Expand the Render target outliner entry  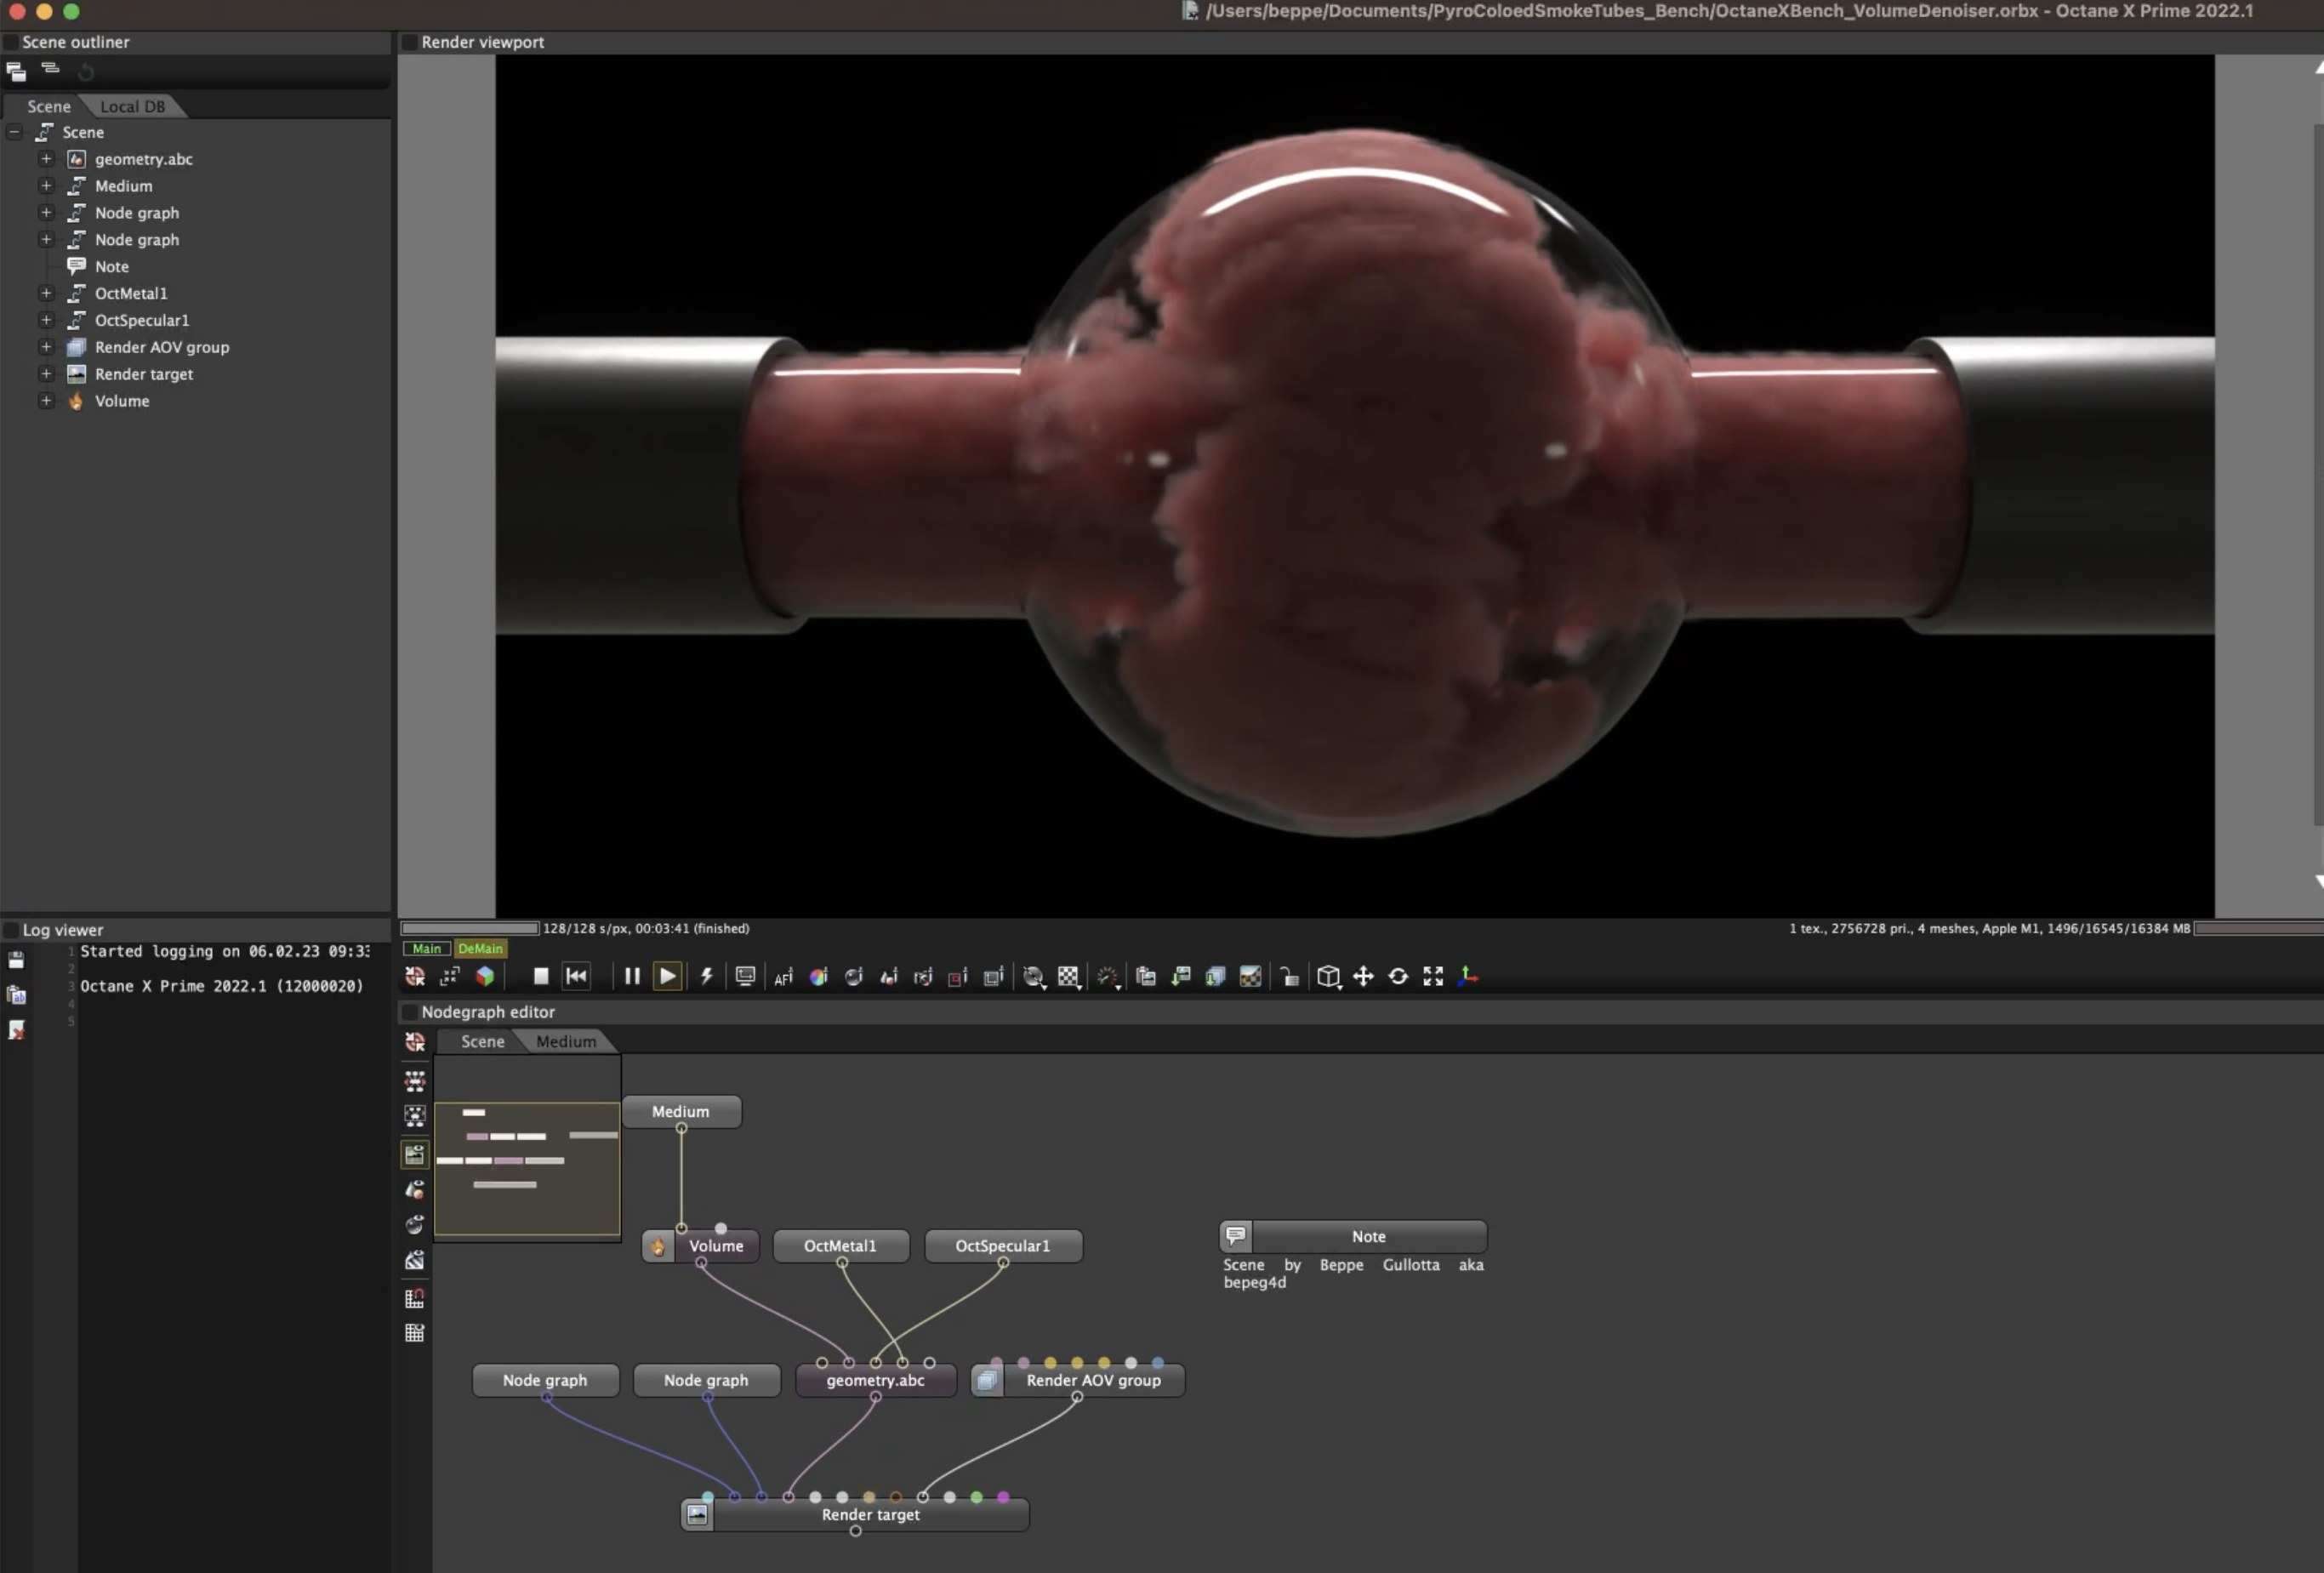coord(45,374)
